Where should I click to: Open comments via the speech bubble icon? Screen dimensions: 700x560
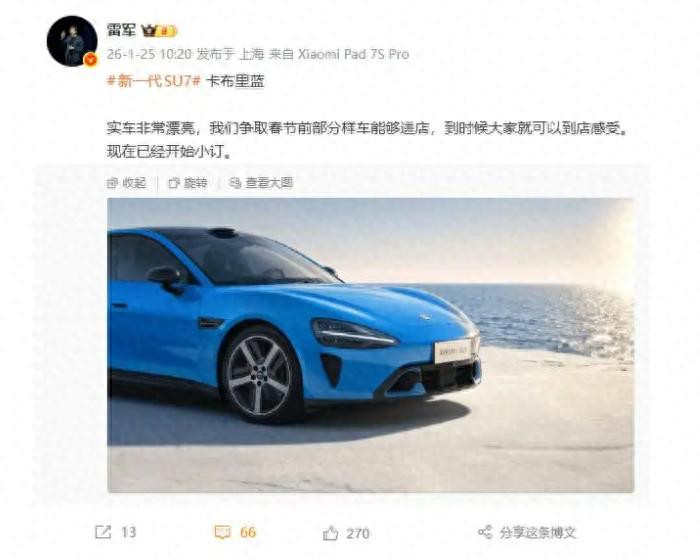coord(222,532)
